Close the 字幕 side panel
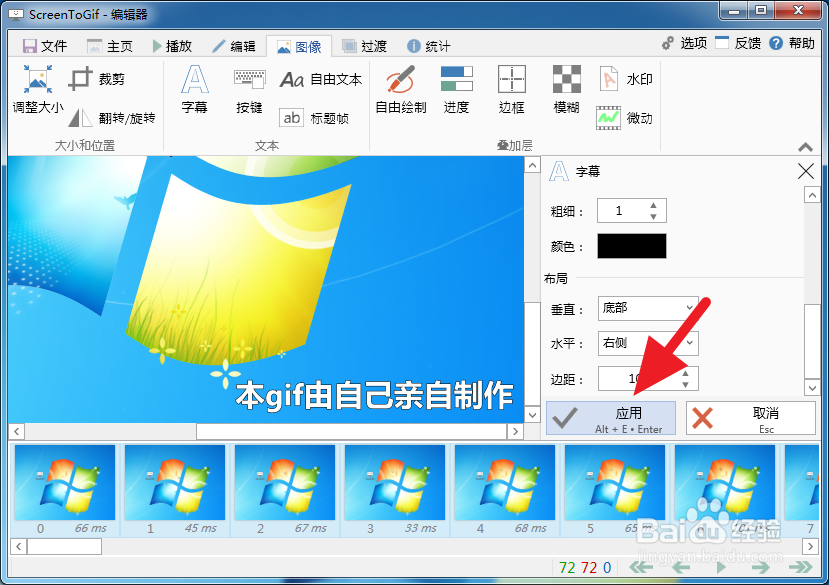 click(806, 171)
